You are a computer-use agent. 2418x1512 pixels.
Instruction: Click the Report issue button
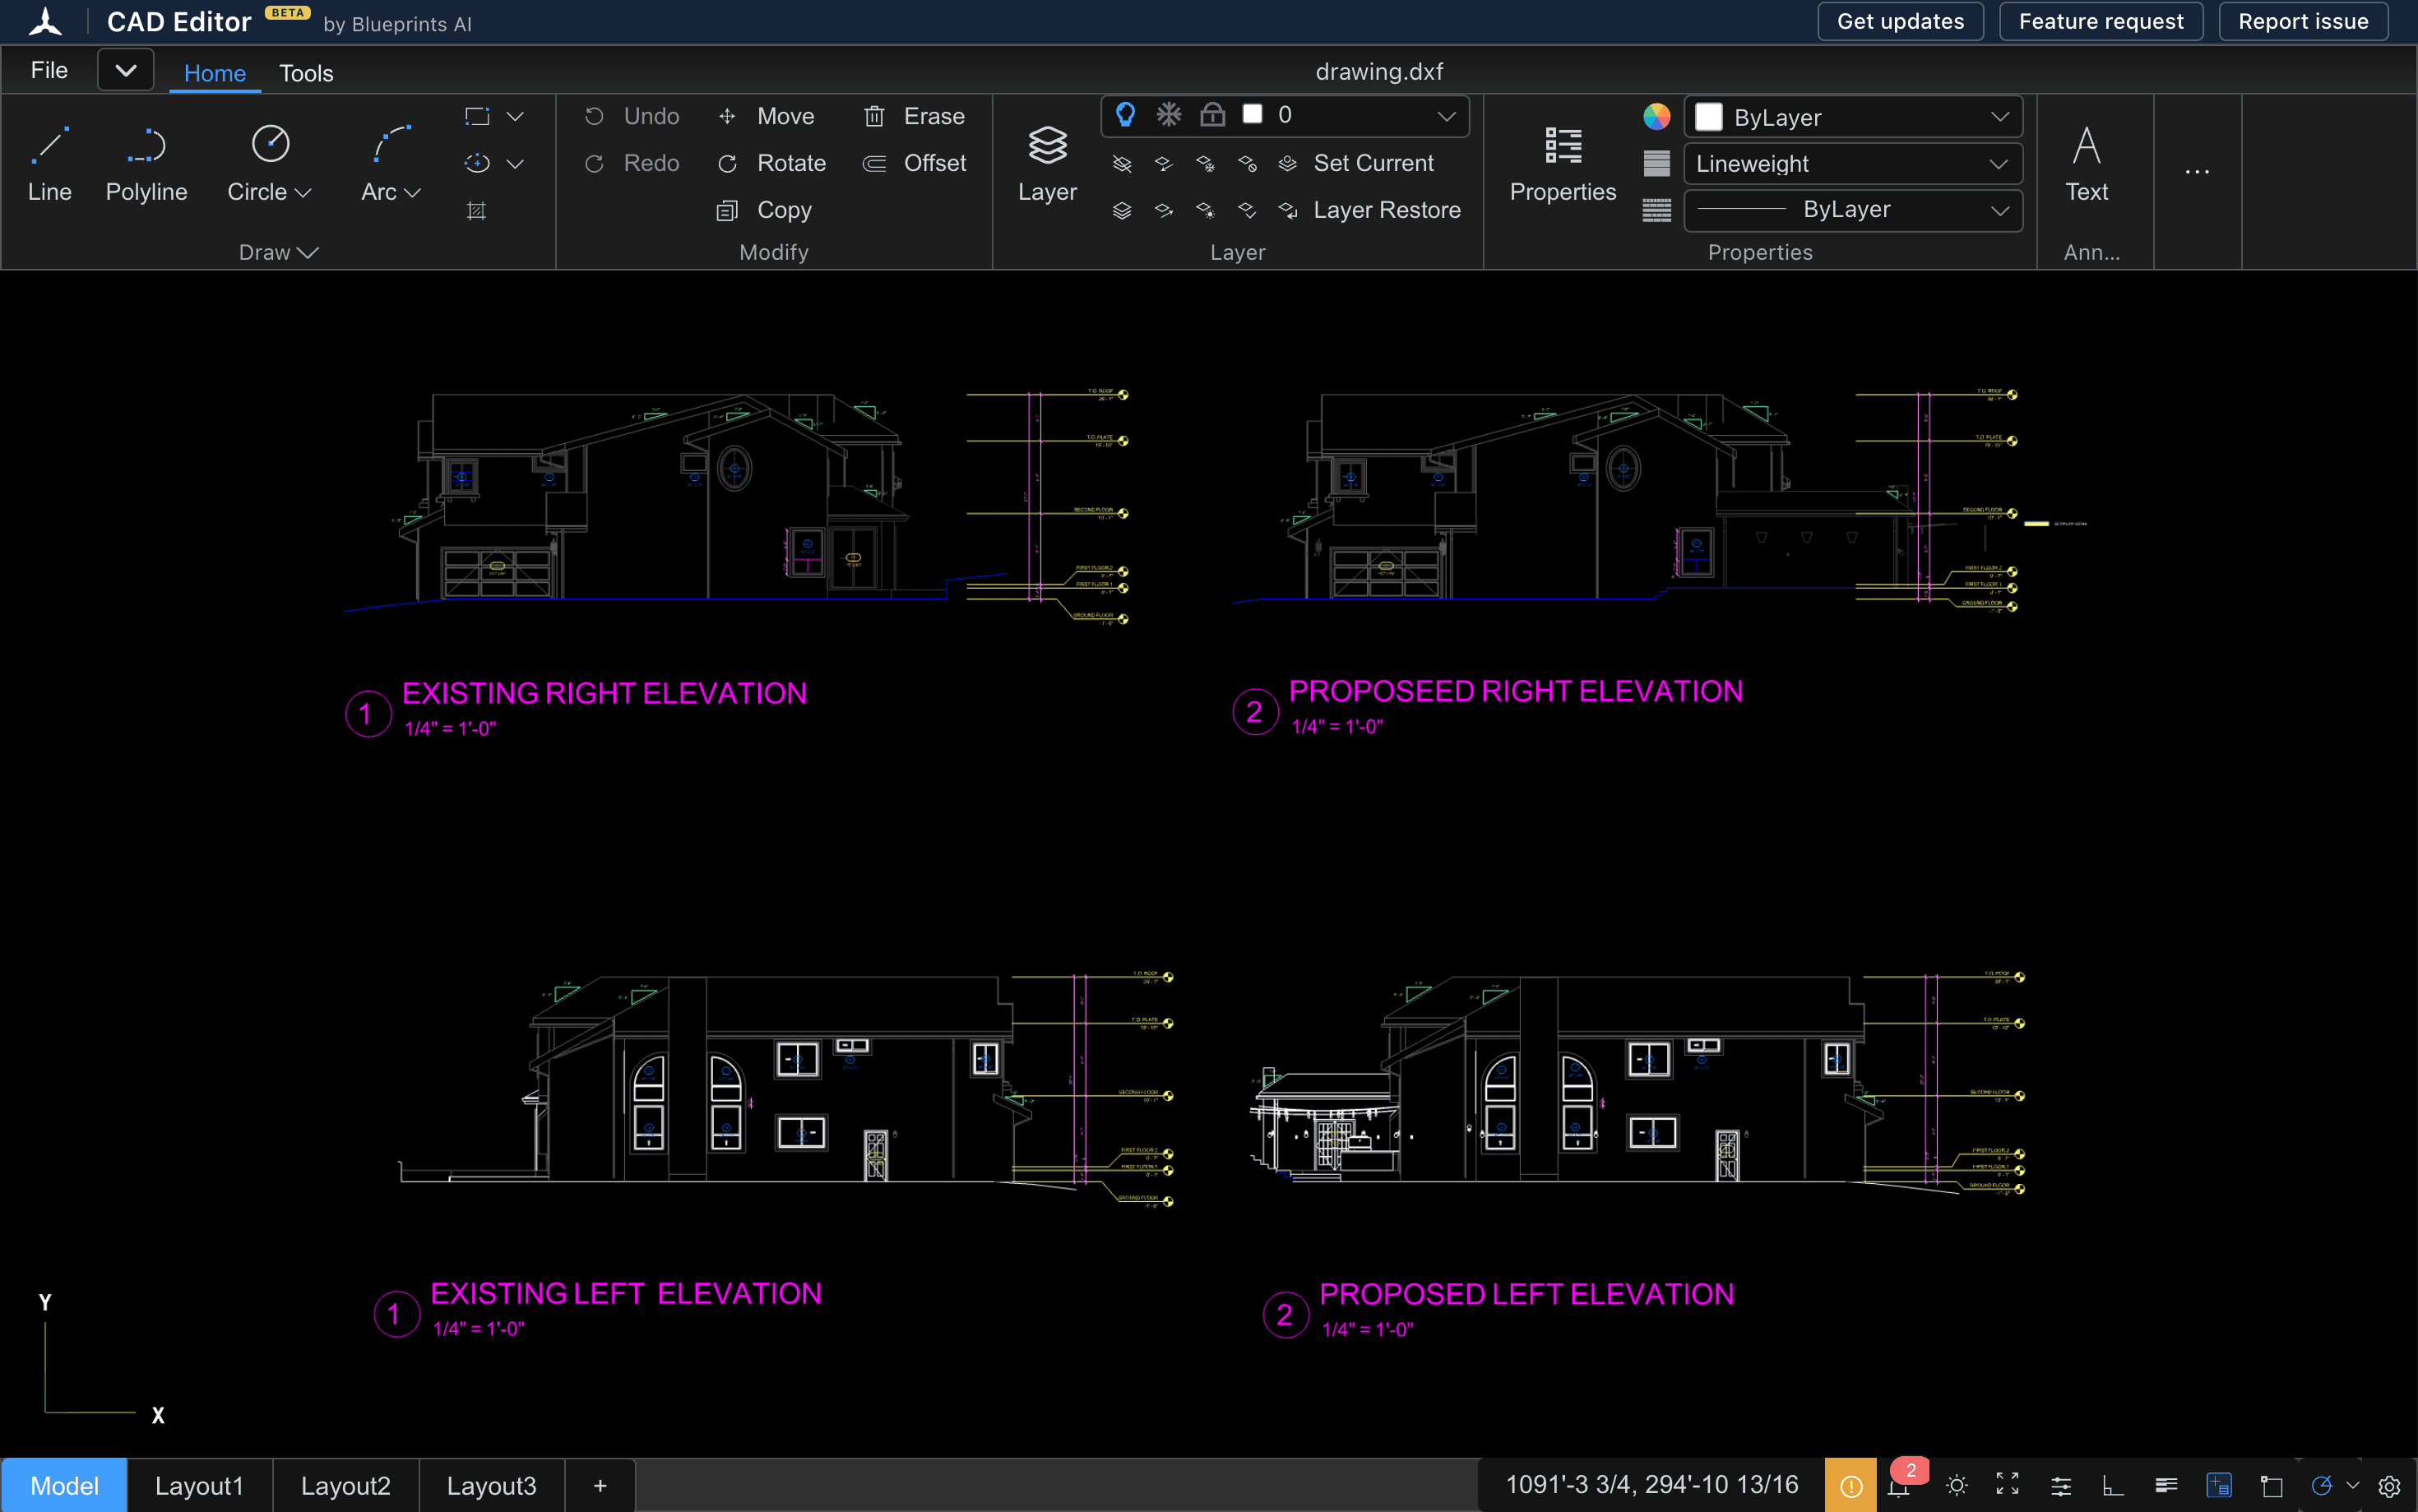pyautogui.click(x=2303, y=21)
